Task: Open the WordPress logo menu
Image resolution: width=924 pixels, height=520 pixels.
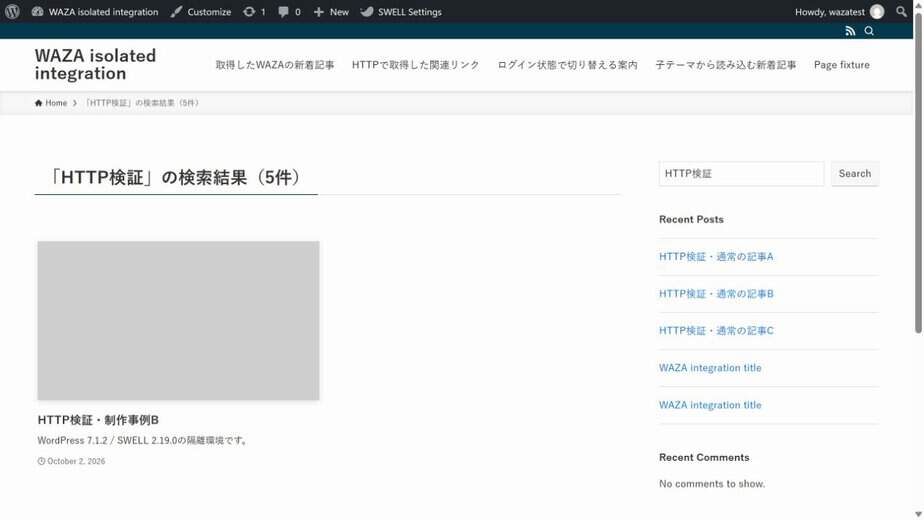Action: [12, 11]
